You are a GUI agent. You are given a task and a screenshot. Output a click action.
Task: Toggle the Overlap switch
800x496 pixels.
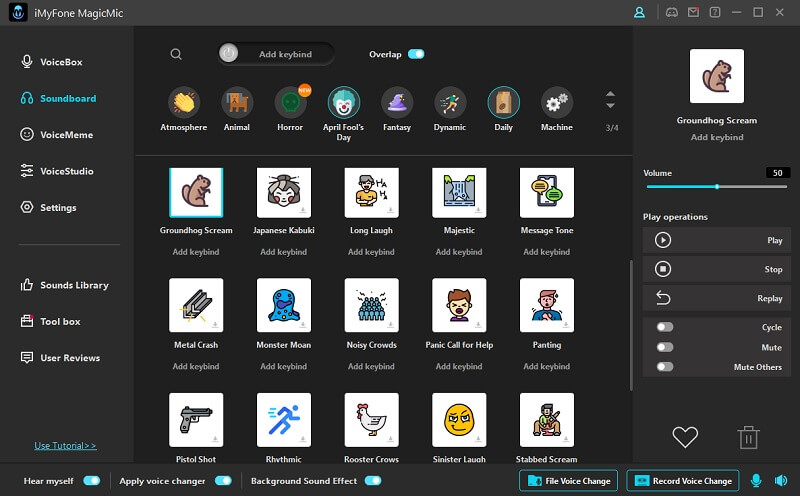(416, 54)
